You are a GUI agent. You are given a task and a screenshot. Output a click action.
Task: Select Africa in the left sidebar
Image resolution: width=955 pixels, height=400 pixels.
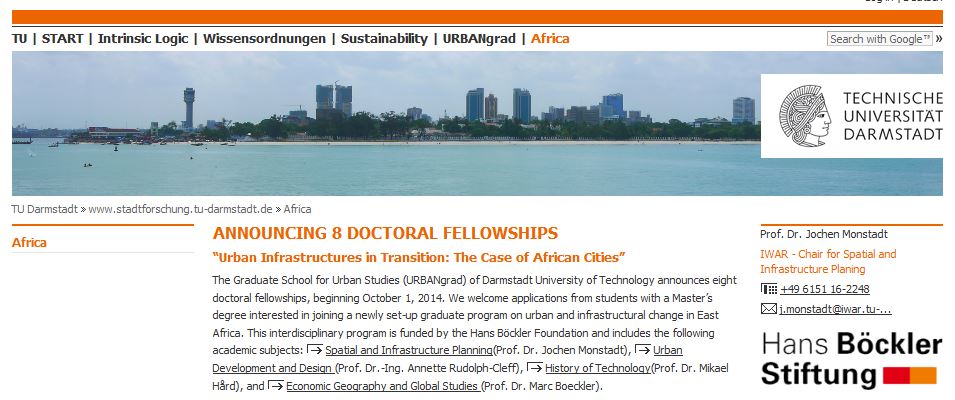(29, 243)
